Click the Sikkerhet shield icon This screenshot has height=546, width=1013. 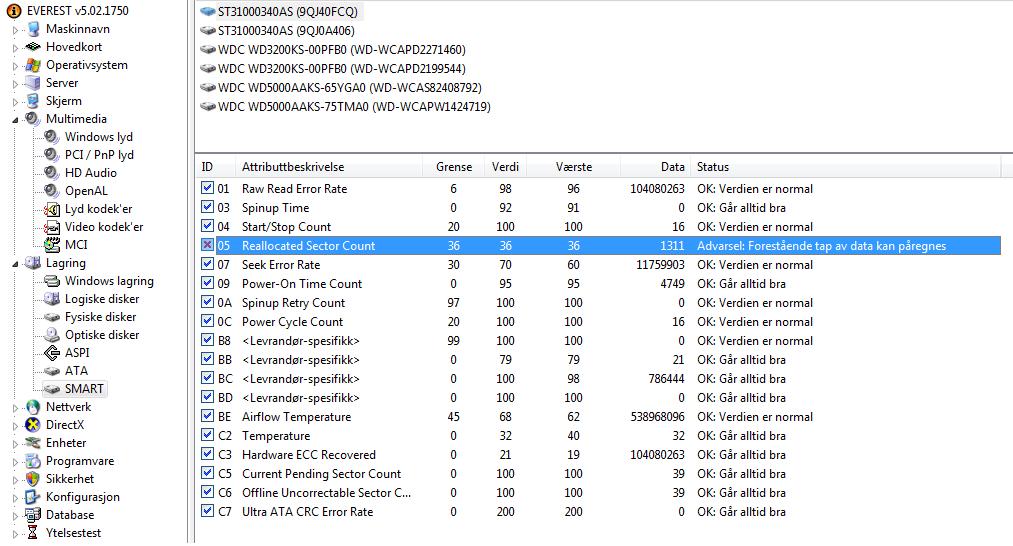click(x=32, y=479)
